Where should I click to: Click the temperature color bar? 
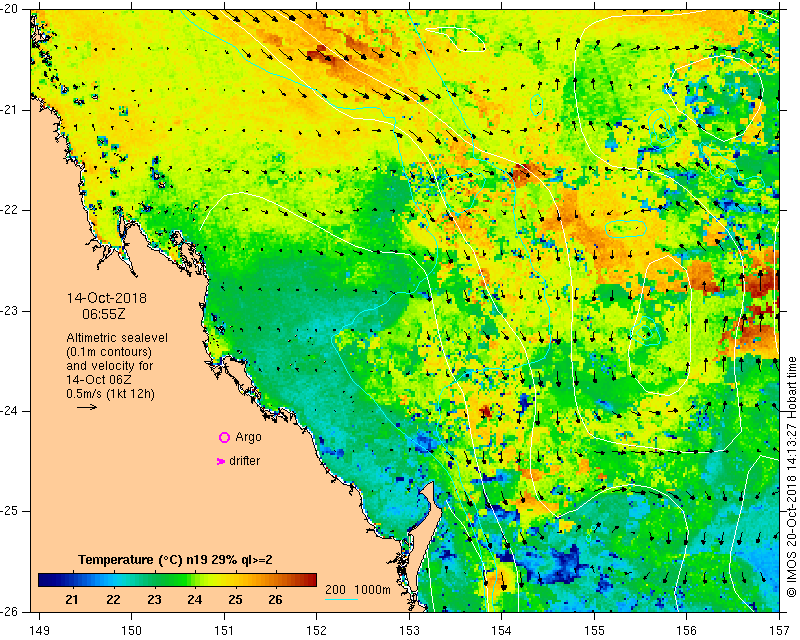tap(178, 580)
